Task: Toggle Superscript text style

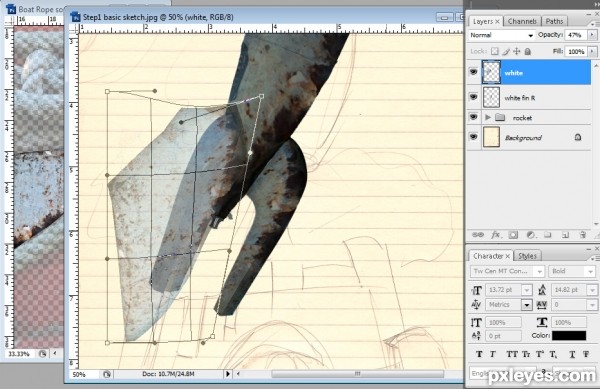Action: (x=540, y=354)
